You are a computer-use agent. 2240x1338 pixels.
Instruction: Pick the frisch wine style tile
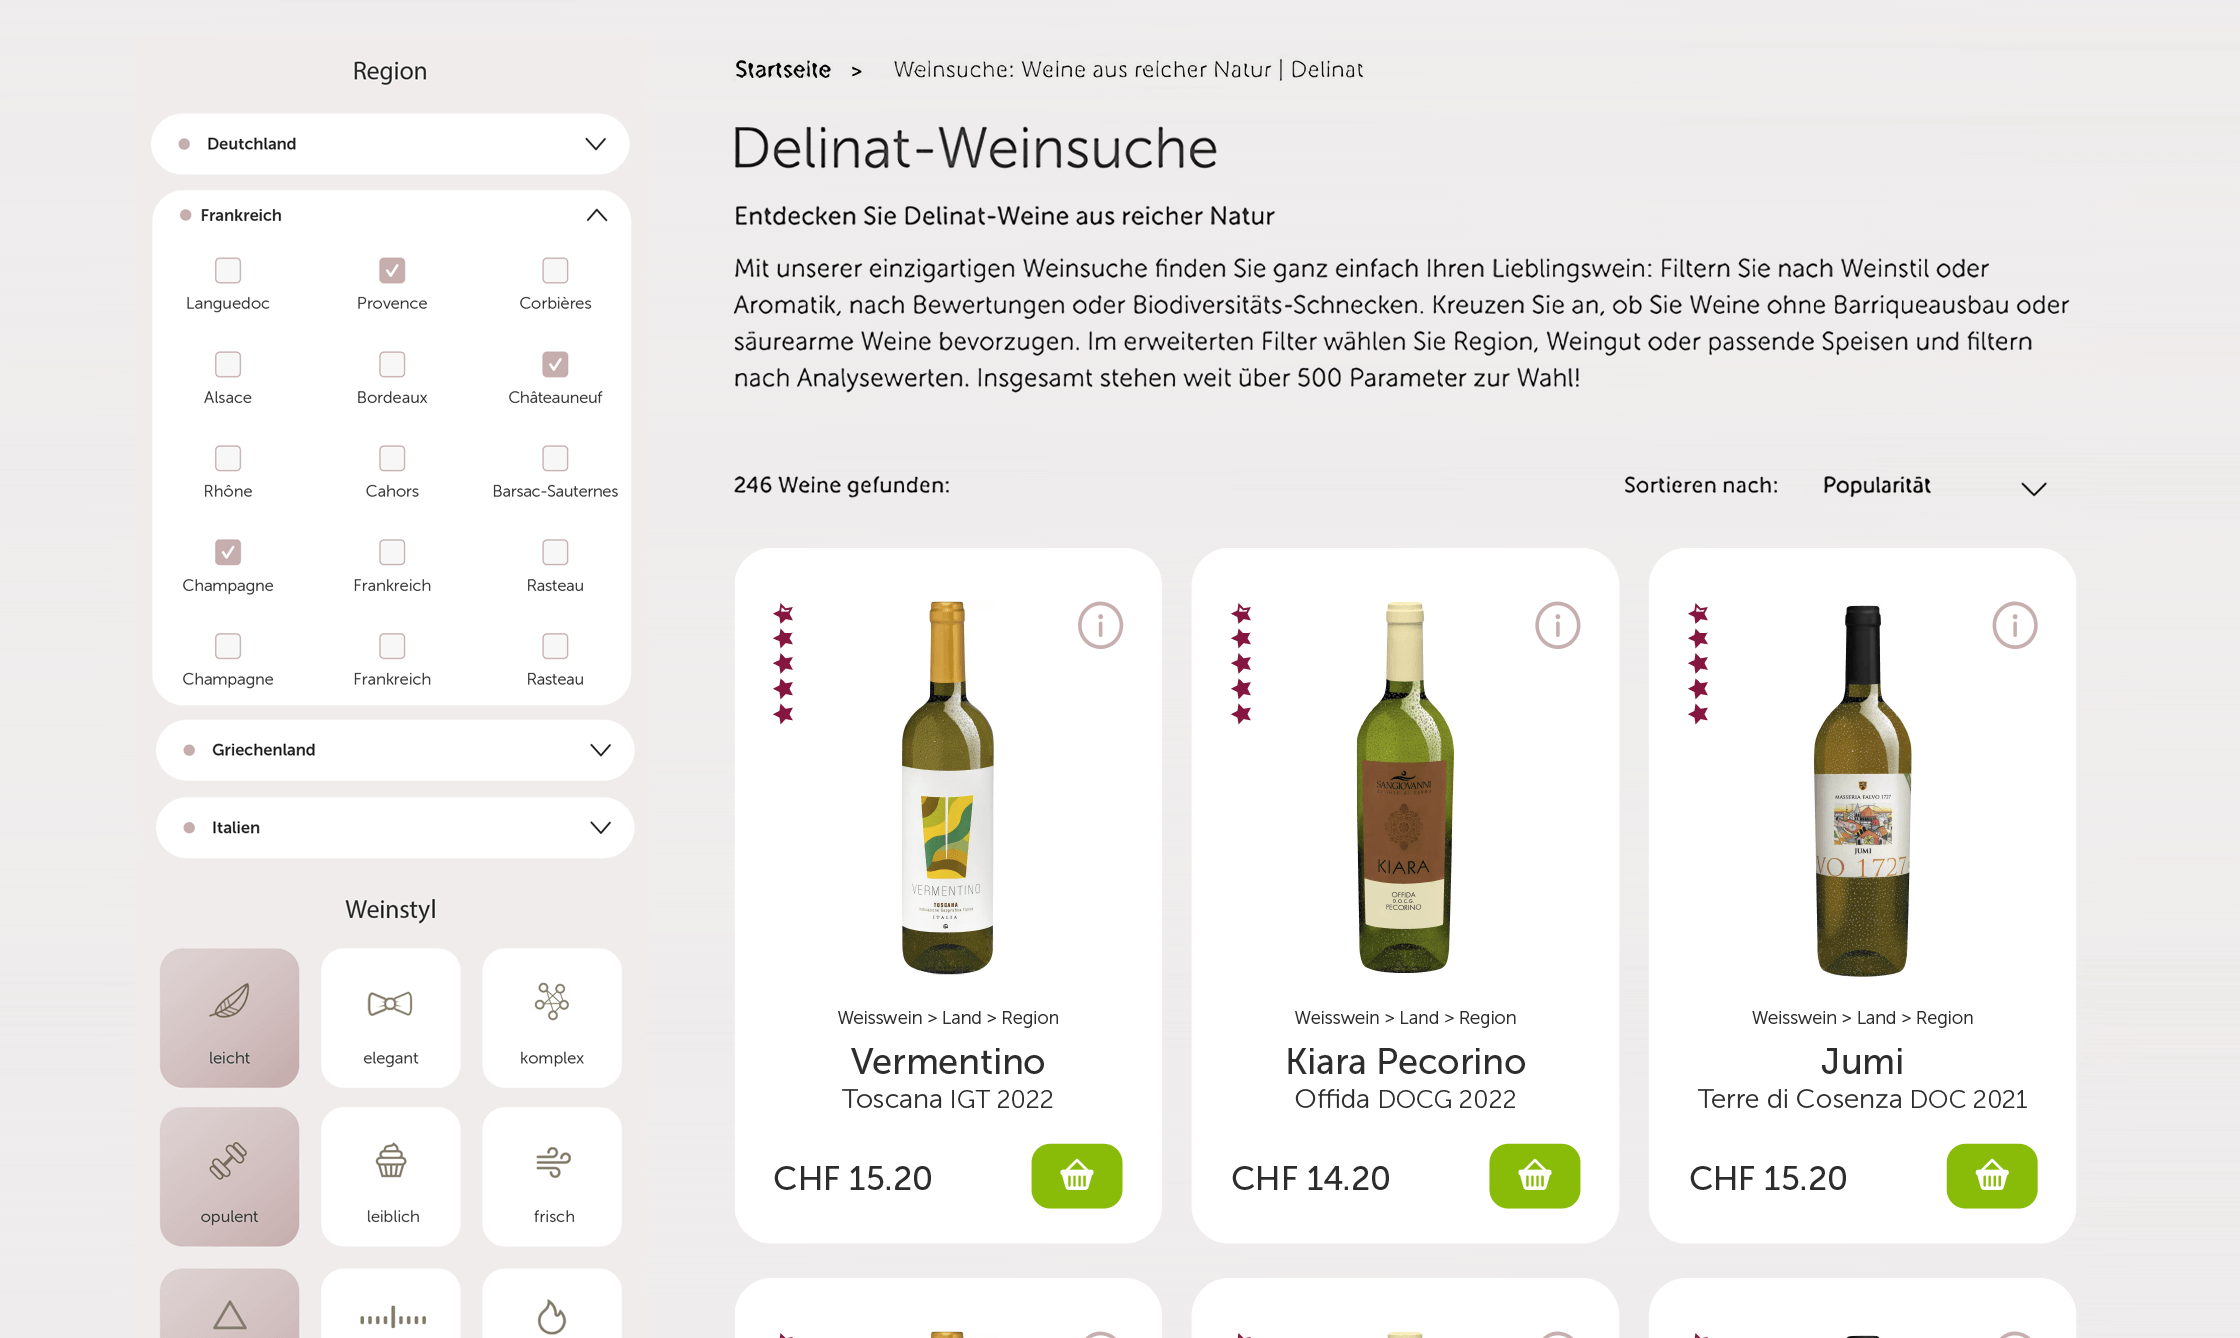(553, 1176)
